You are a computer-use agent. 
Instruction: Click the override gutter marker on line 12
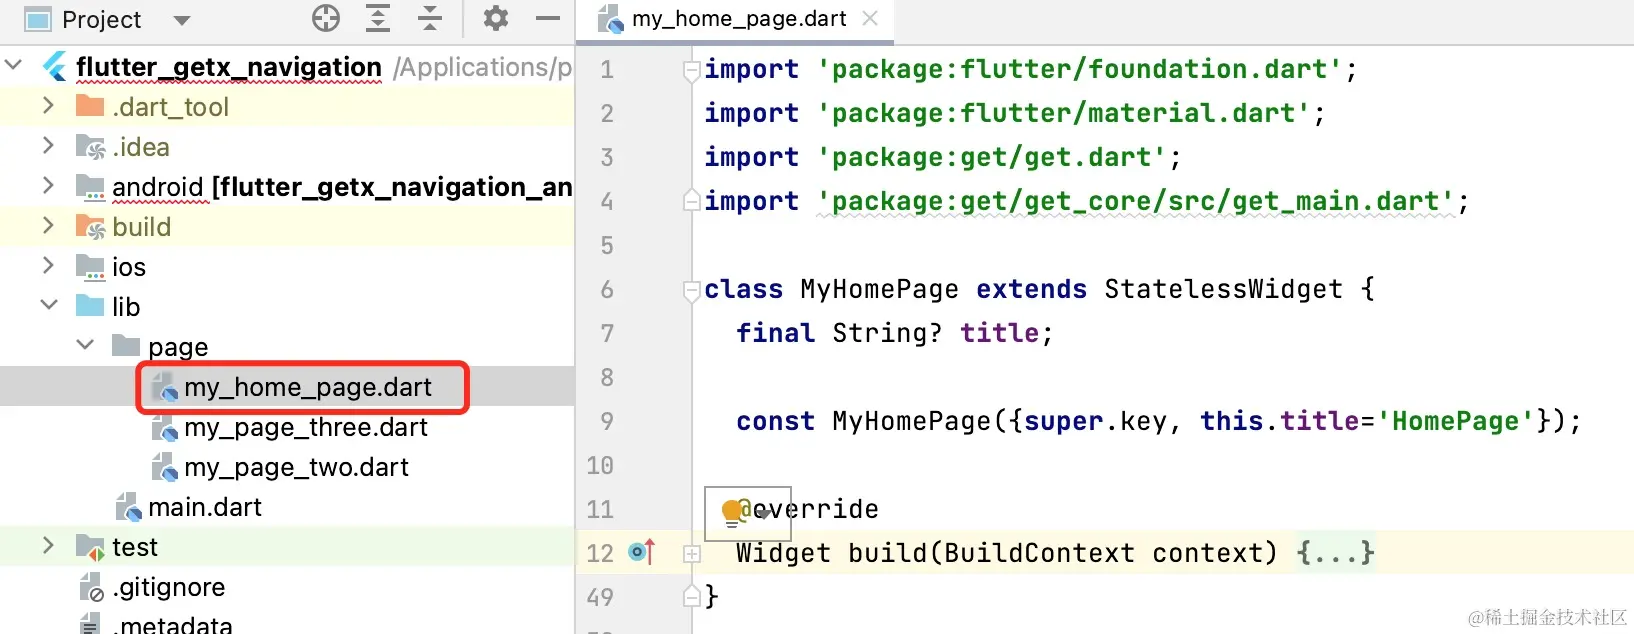(x=642, y=551)
